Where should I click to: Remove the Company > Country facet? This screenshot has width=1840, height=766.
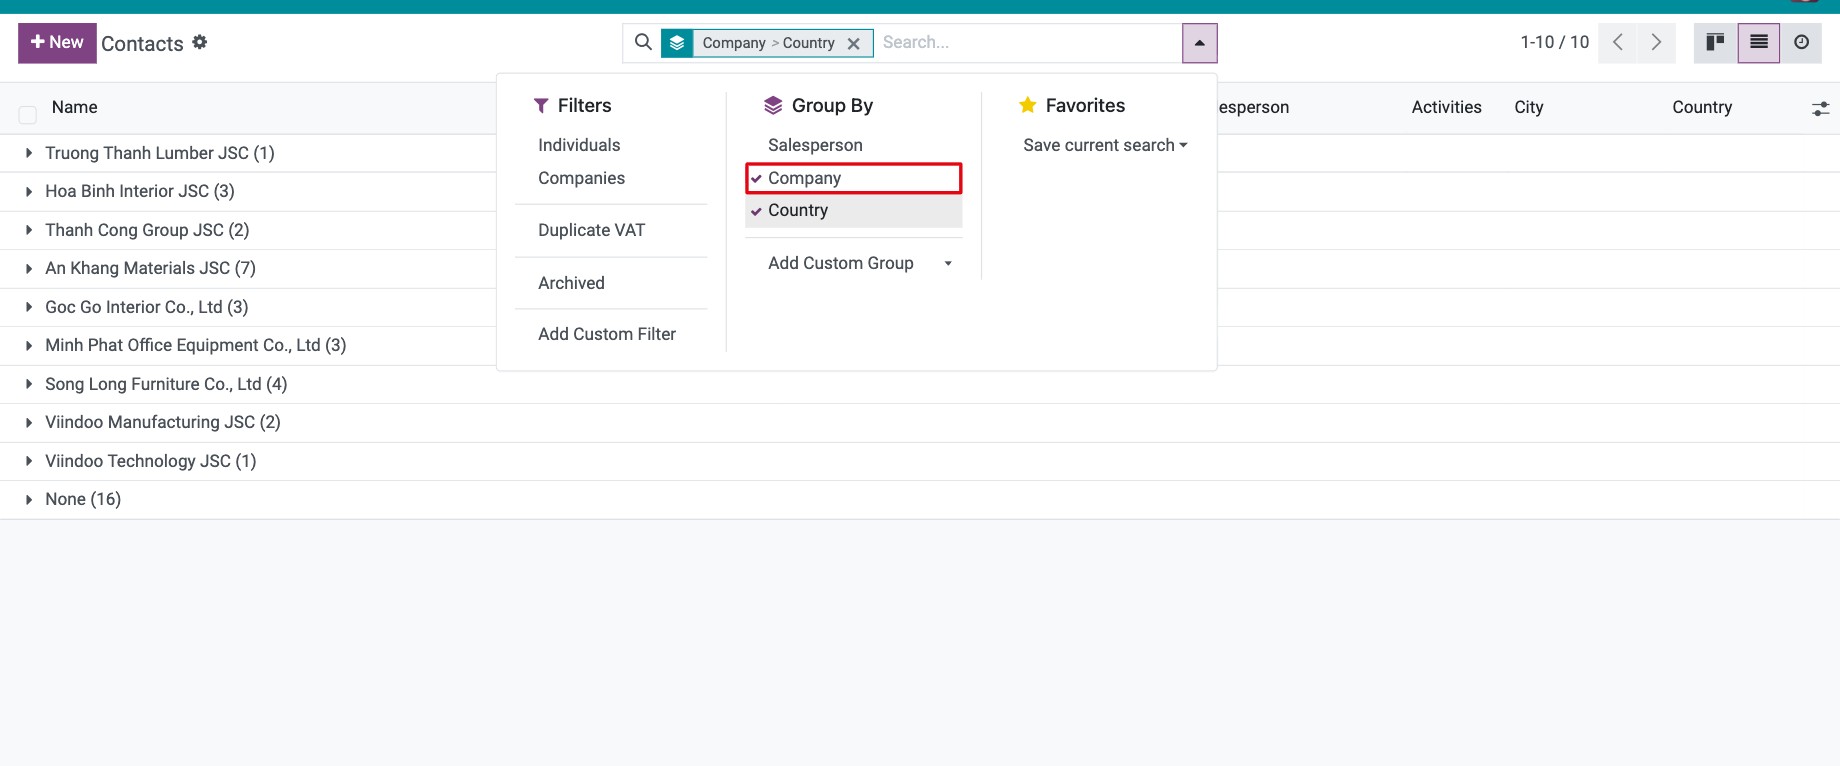853,44
